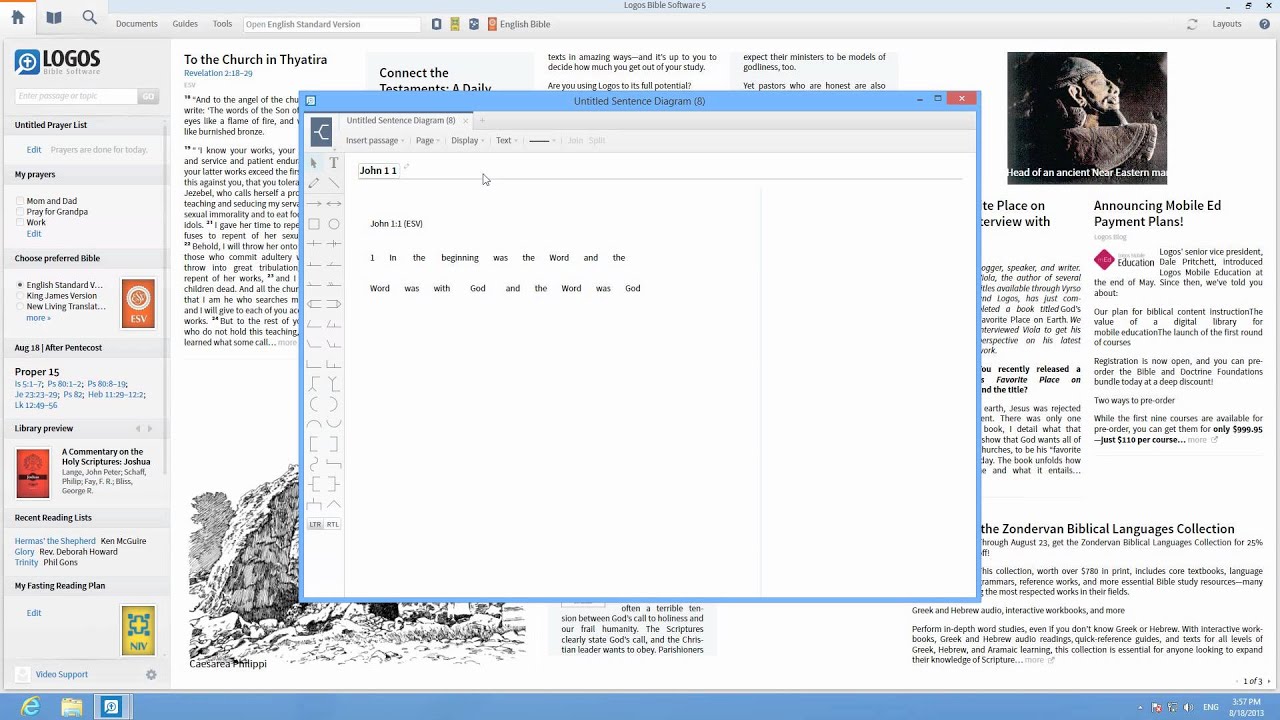This screenshot has width=1280, height=720.
Task: Select the diagonal line tool
Action: tap(334, 183)
